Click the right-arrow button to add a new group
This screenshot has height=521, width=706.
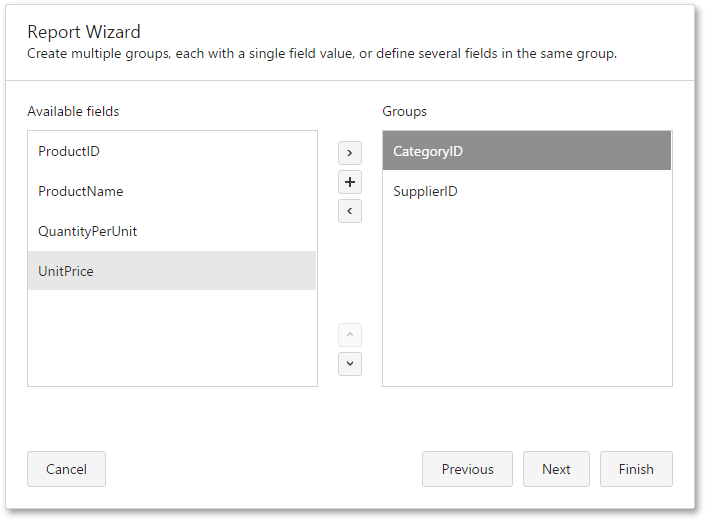pos(350,153)
